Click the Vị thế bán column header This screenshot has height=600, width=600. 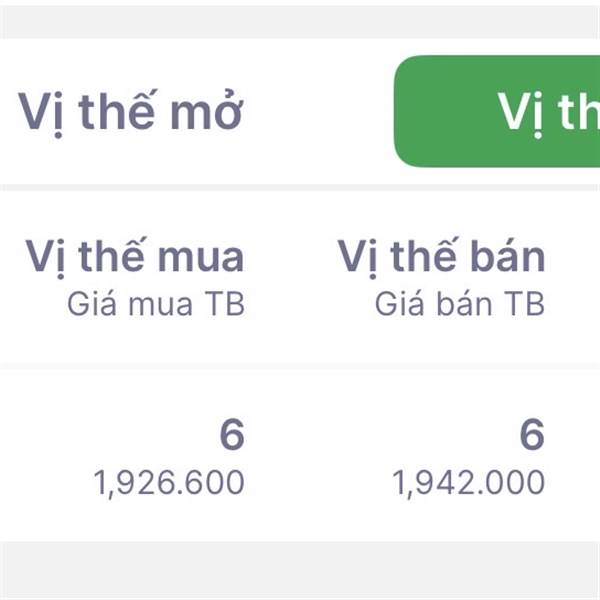coord(441,257)
